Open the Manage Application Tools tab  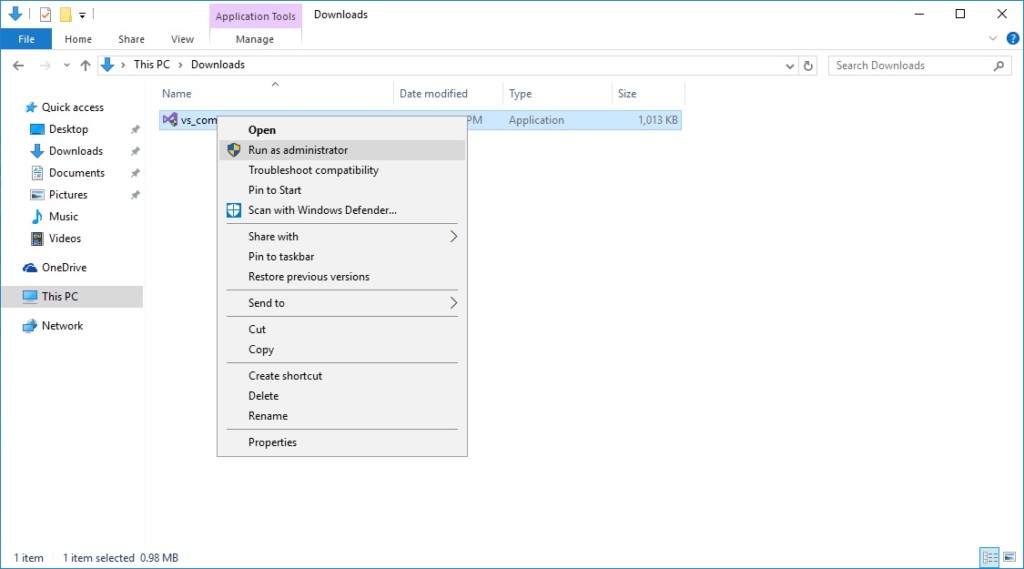click(x=255, y=39)
